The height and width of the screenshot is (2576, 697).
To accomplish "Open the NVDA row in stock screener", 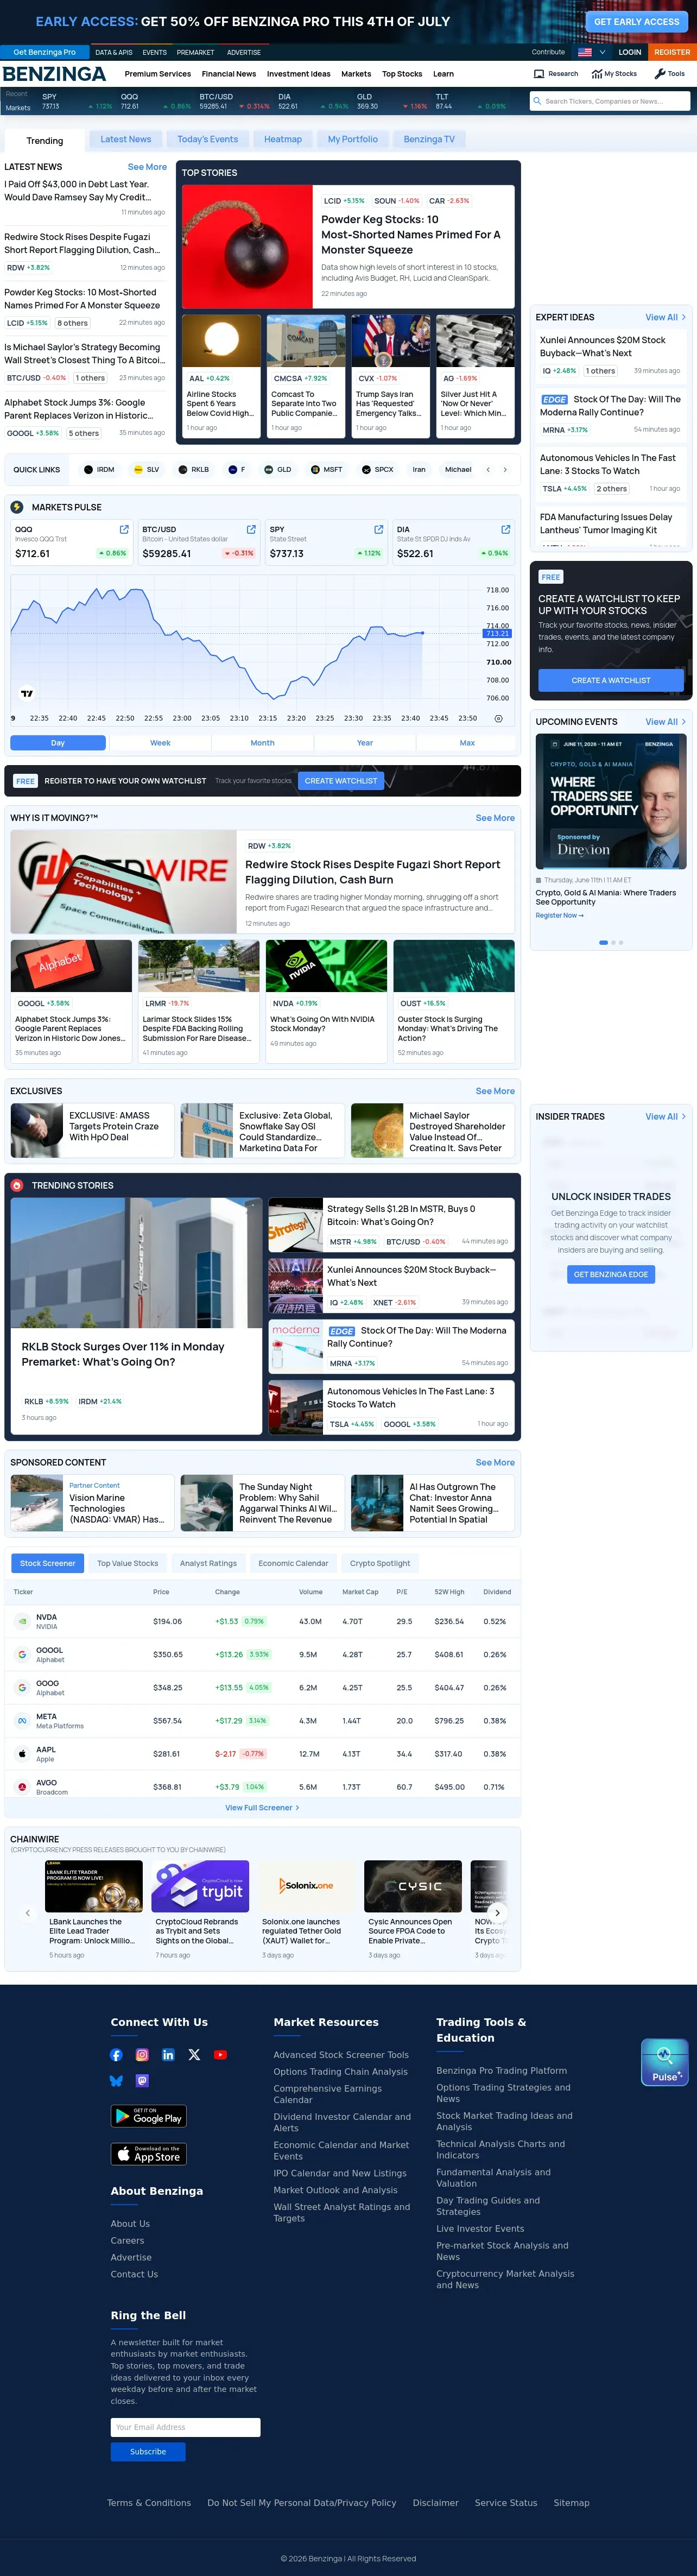I will [x=262, y=1621].
